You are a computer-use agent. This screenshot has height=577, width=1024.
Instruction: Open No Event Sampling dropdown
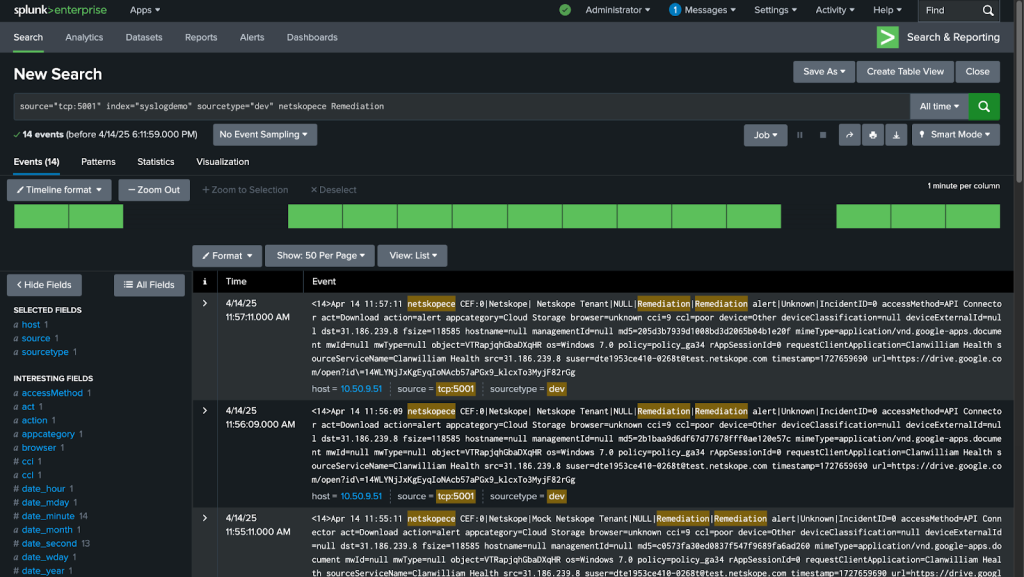pos(264,134)
